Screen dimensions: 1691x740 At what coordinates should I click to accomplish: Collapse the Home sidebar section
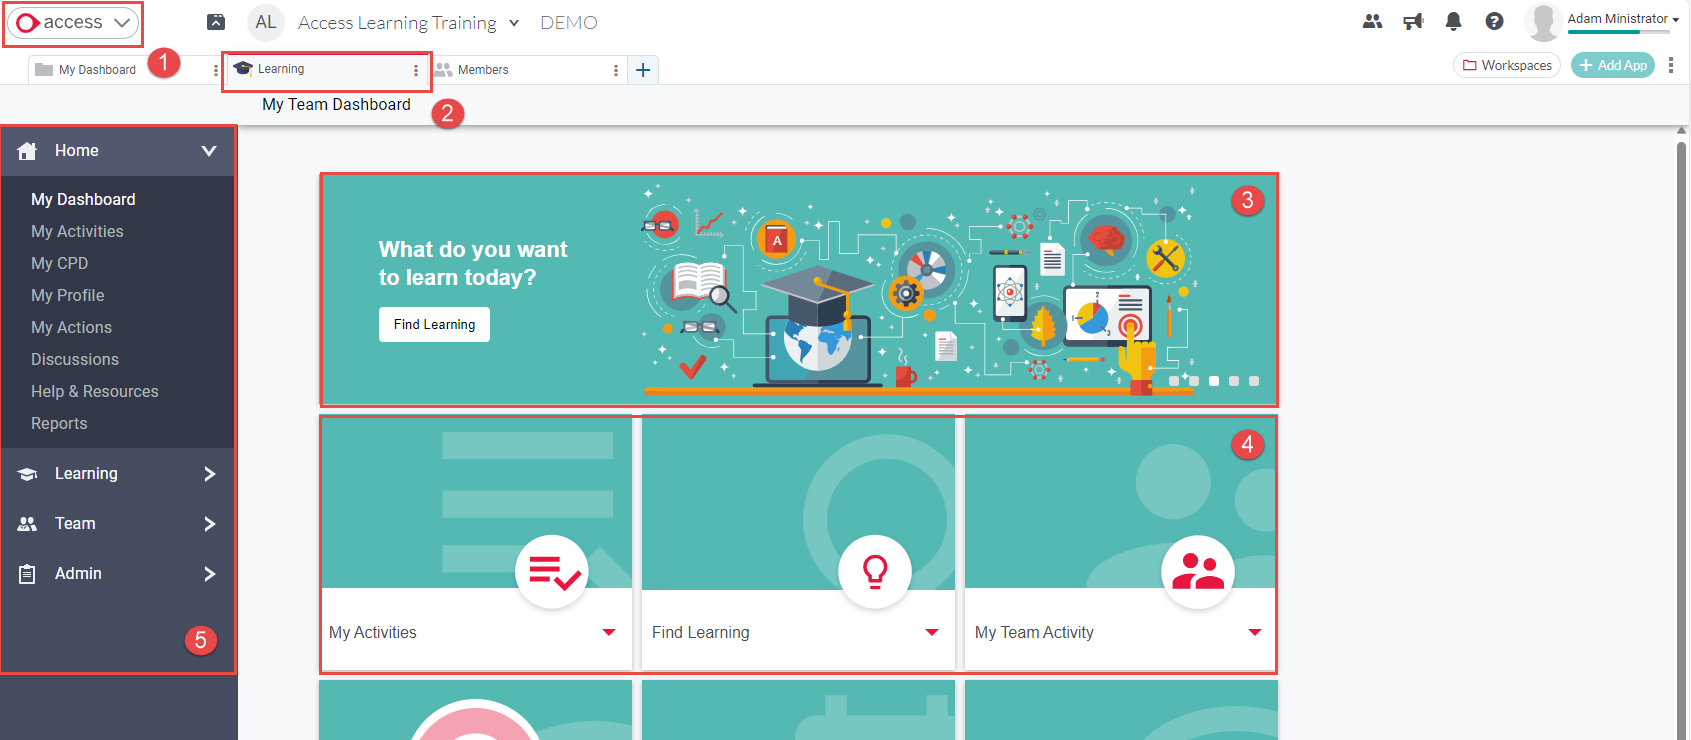point(208,151)
